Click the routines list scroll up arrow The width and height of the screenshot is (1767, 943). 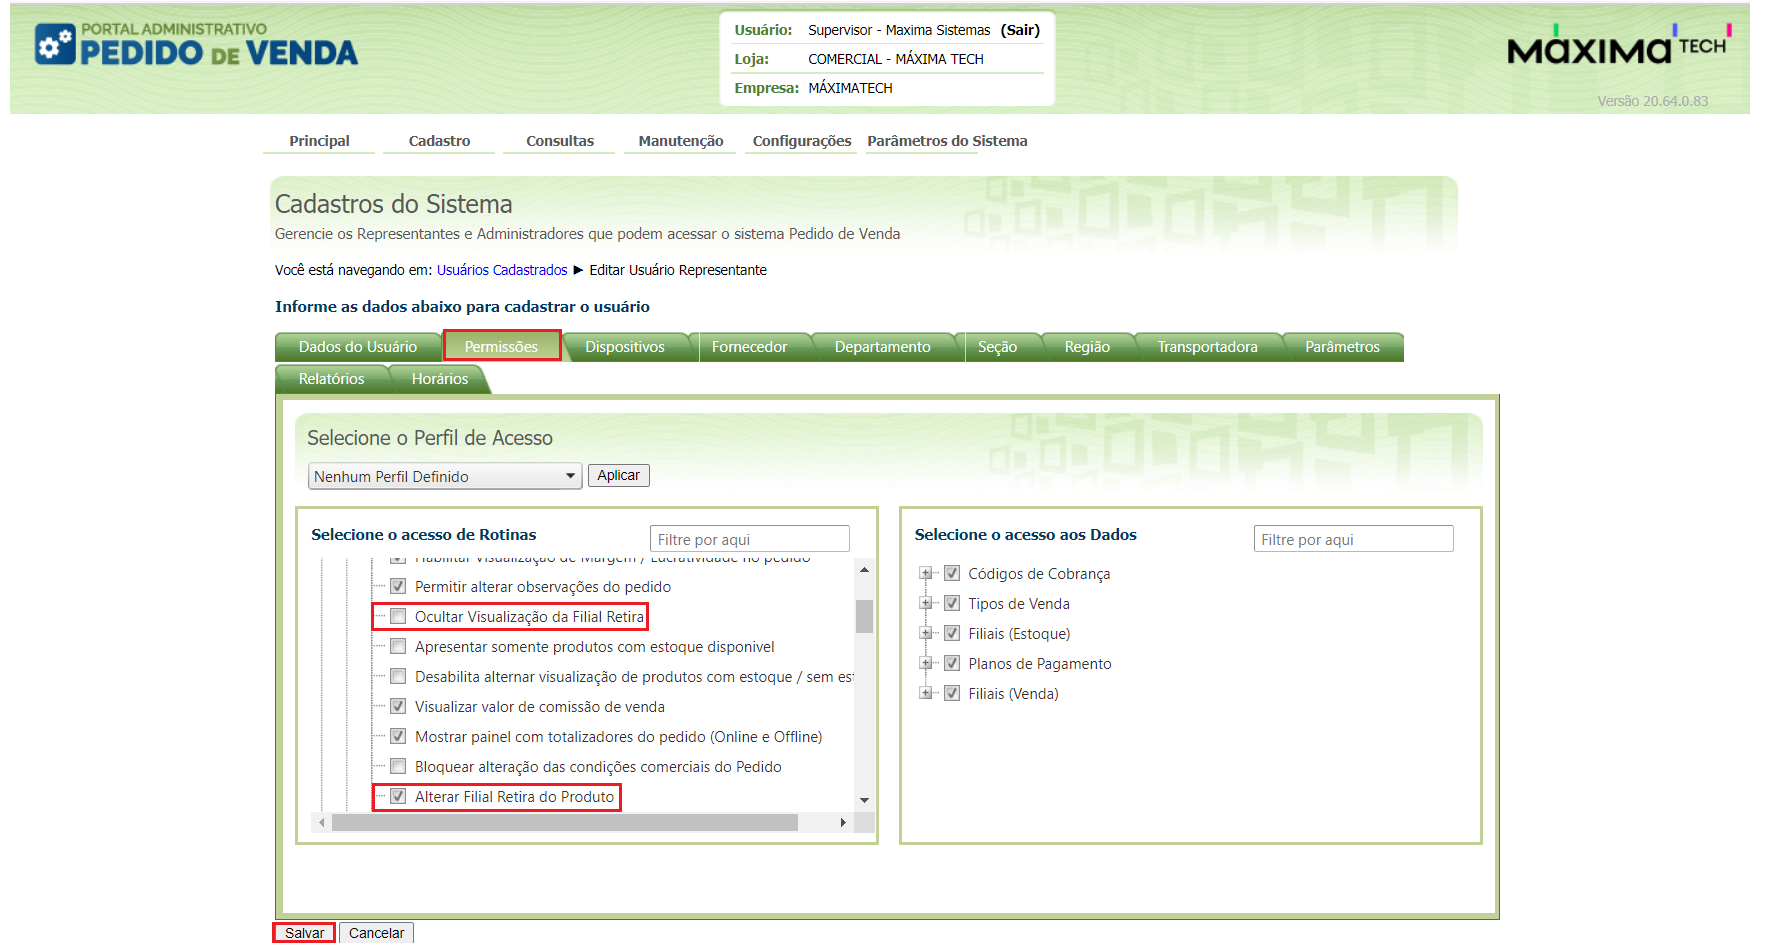pos(864,569)
